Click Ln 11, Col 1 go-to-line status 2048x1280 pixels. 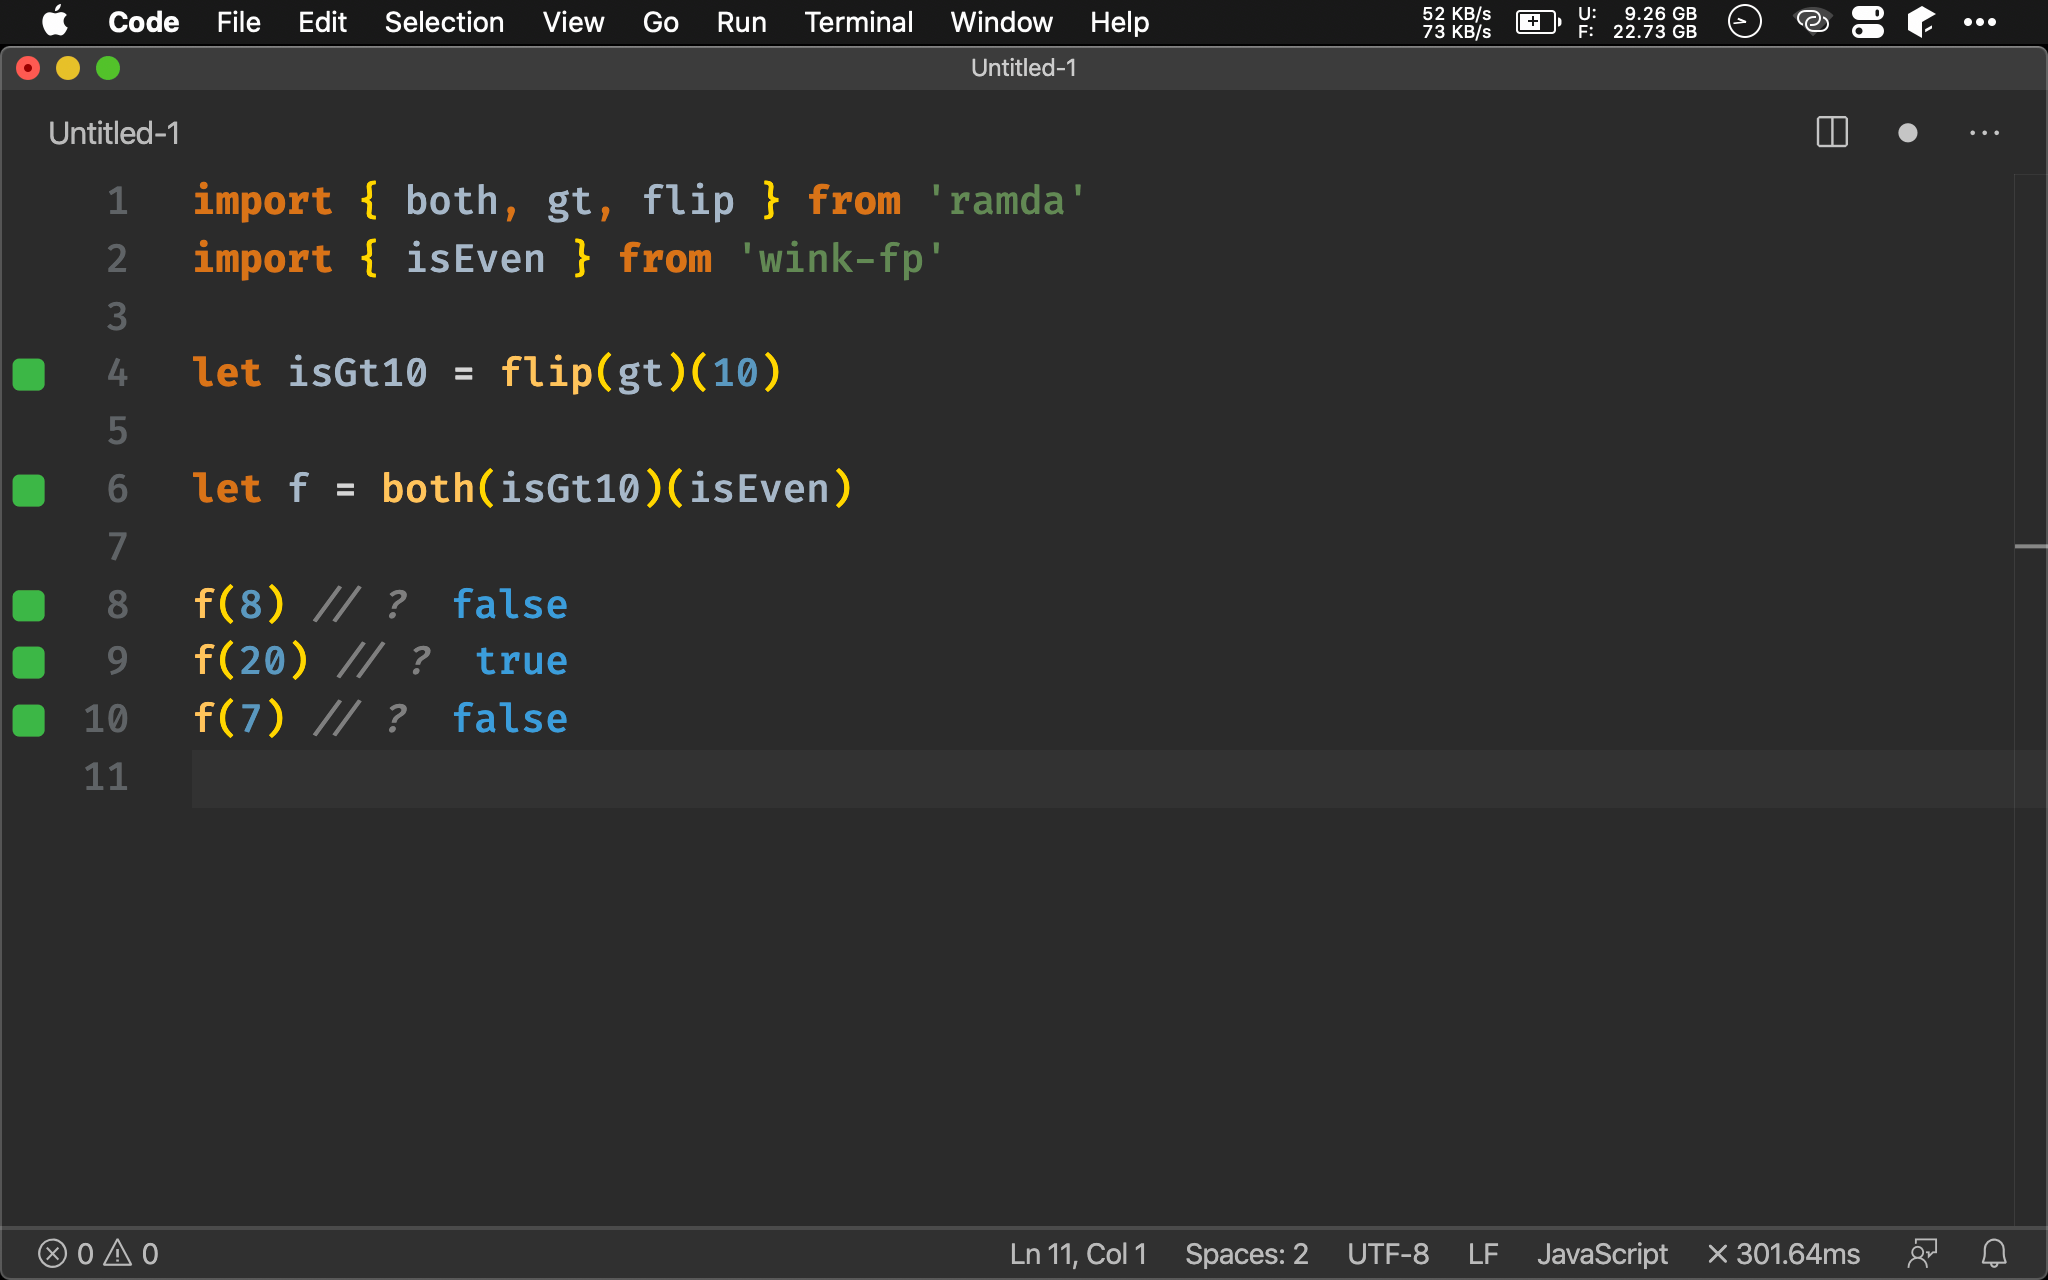(x=1078, y=1254)
